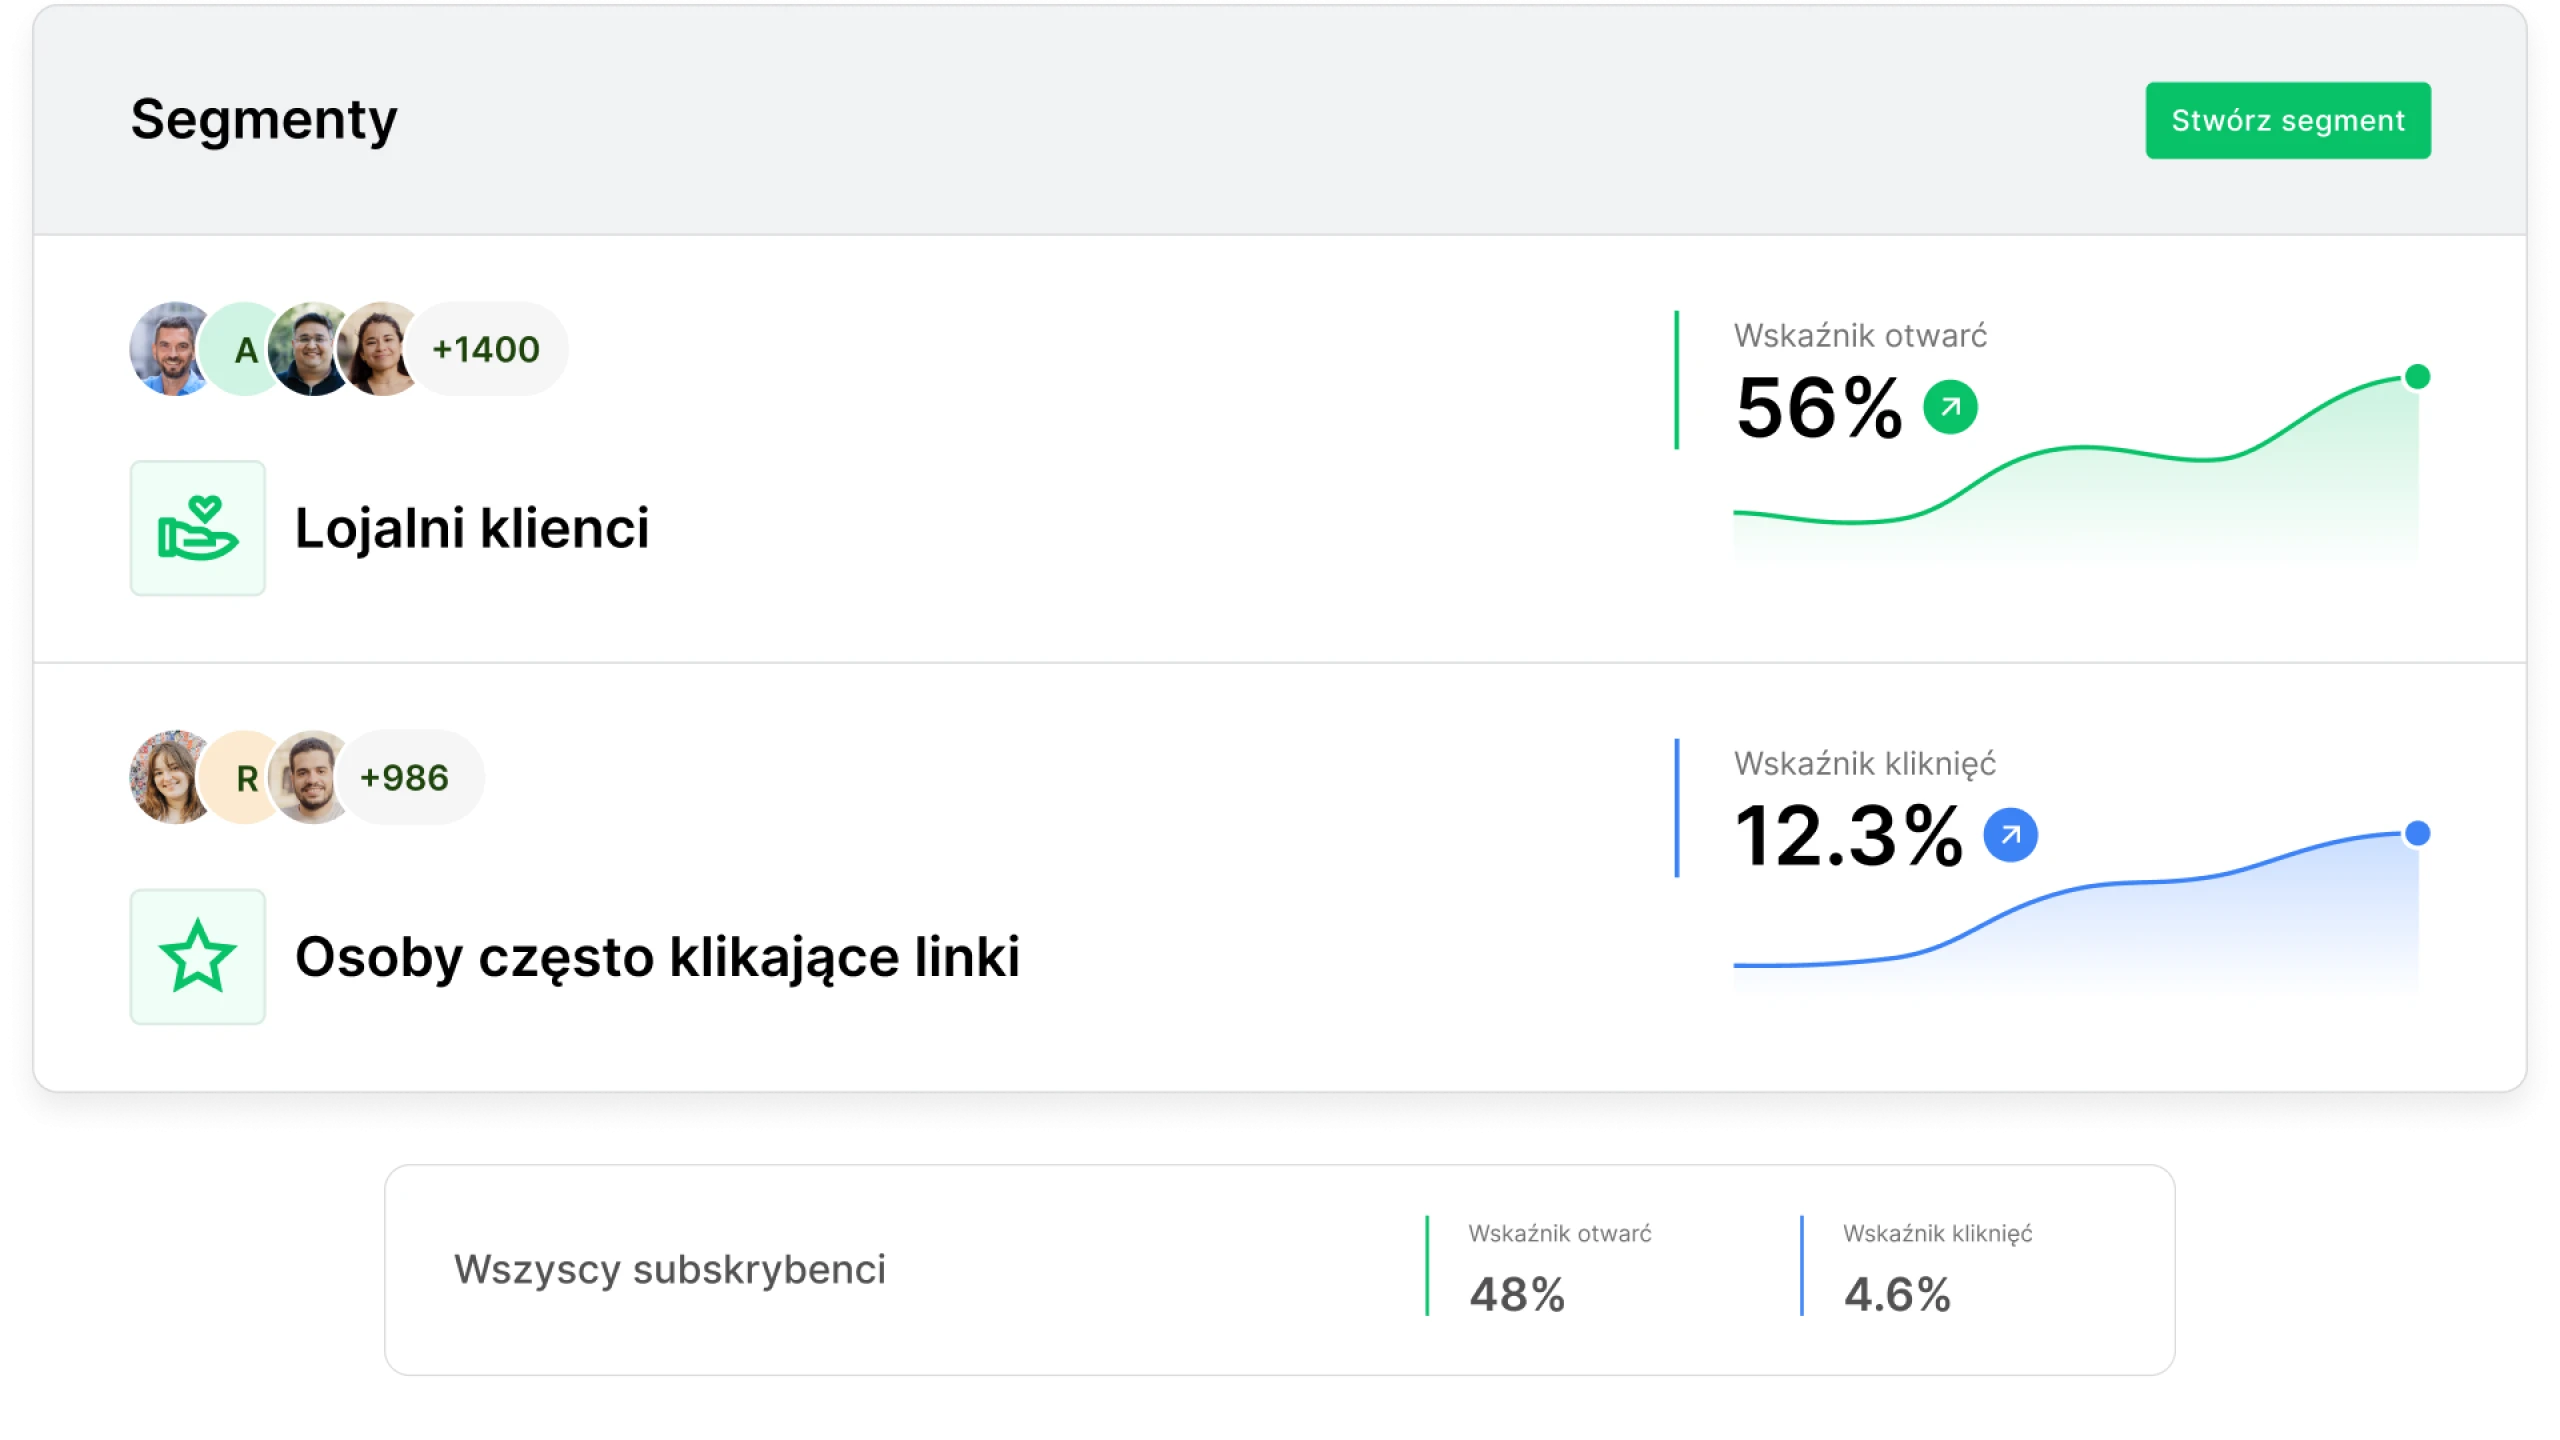Select the Wszyscy subskrybenci row
Viewport: 2560px width, 1440px height.
coord(670,1269)
